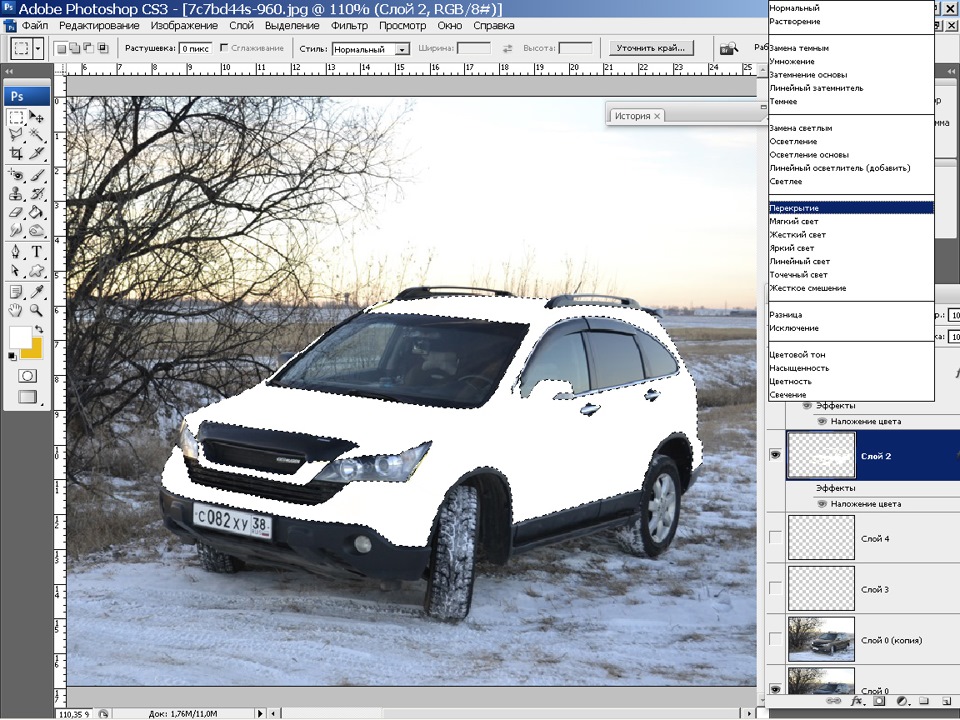960x720 pixels.
Task: Select the Slice tool
Action: pyautogui.click(x=37, y=153)
